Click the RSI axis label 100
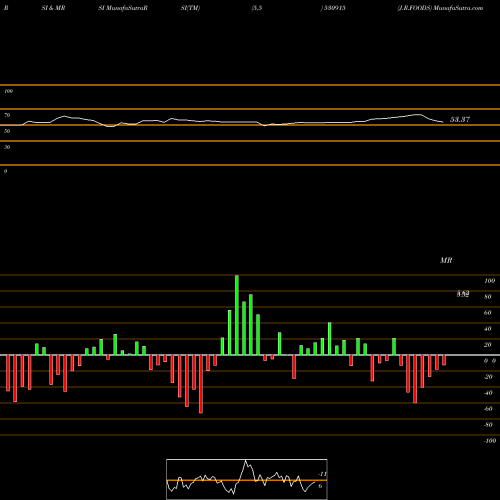500x500 pixels. [x=8, y=91]
